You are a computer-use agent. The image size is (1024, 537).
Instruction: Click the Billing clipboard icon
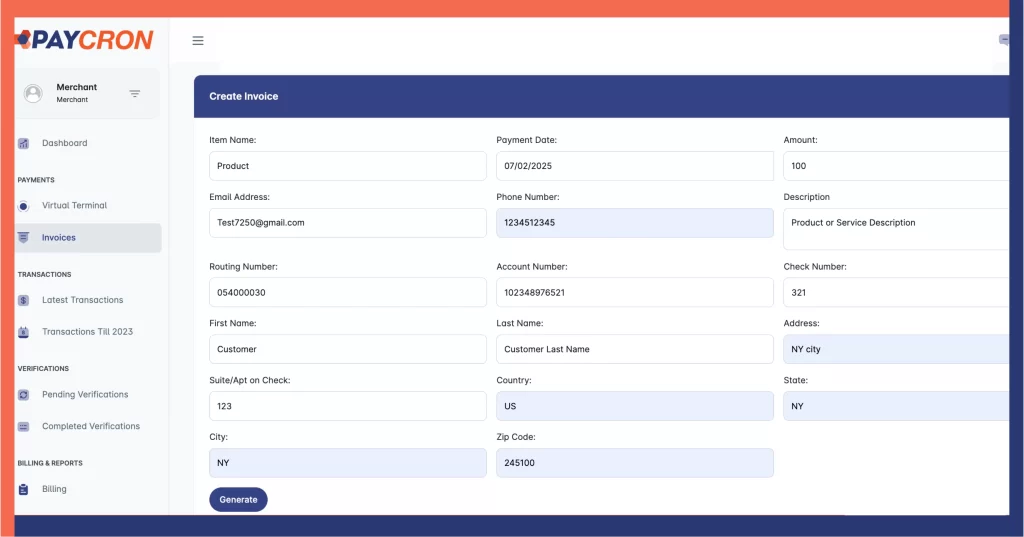pos(24,489)
